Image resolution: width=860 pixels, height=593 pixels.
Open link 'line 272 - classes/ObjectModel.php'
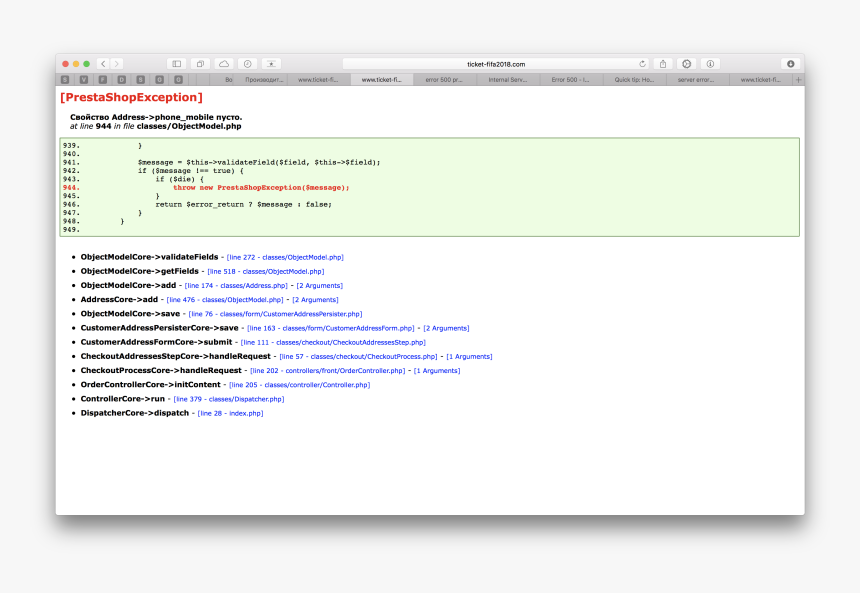(x=285, y=257)
